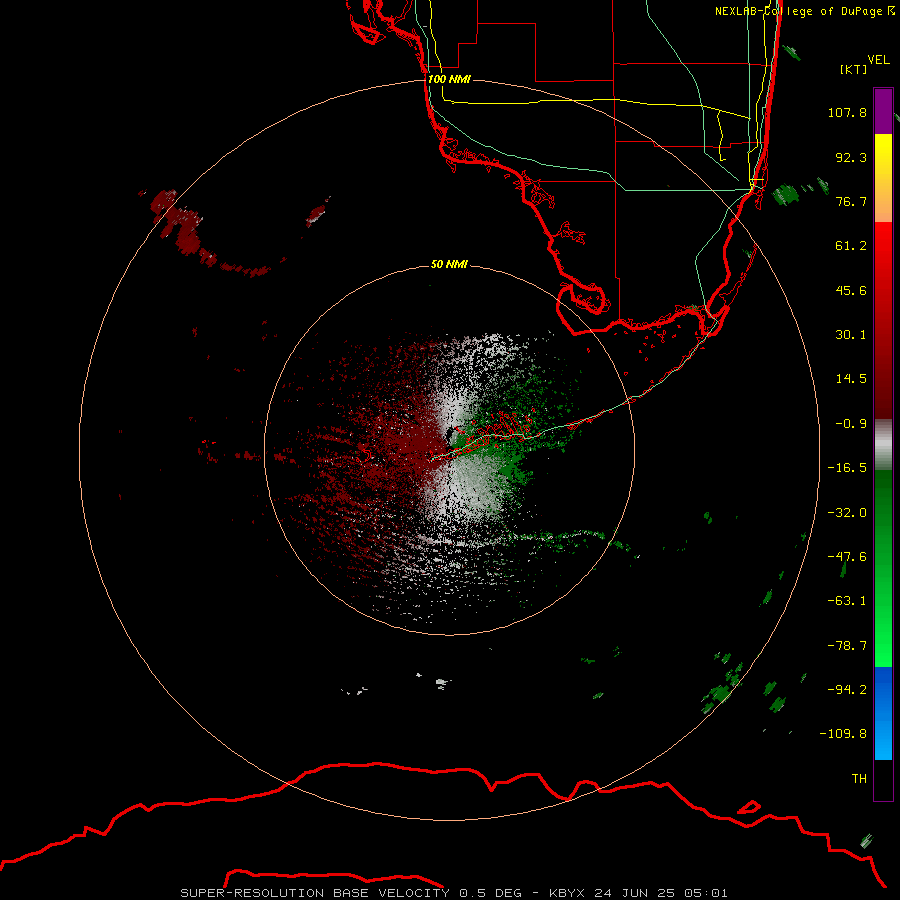Select the -16.5 legend value

[x=847, y=468]
